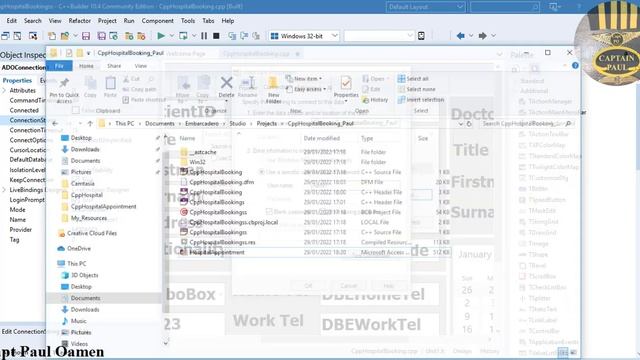Run the project with the green play icon
The image size is (640, 360).
coord(161,36)
